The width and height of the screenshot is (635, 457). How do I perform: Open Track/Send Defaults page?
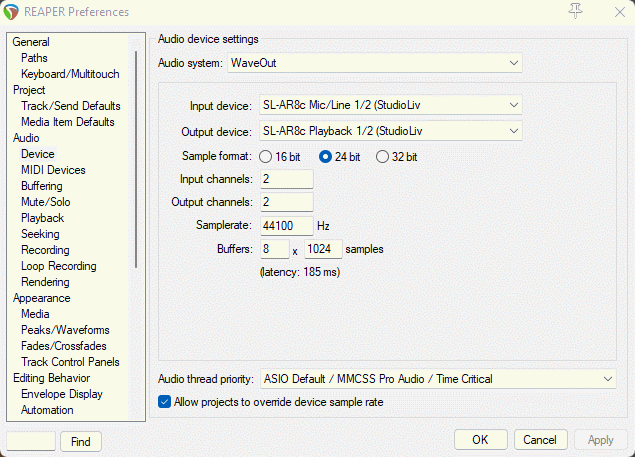tap(71, 106)
